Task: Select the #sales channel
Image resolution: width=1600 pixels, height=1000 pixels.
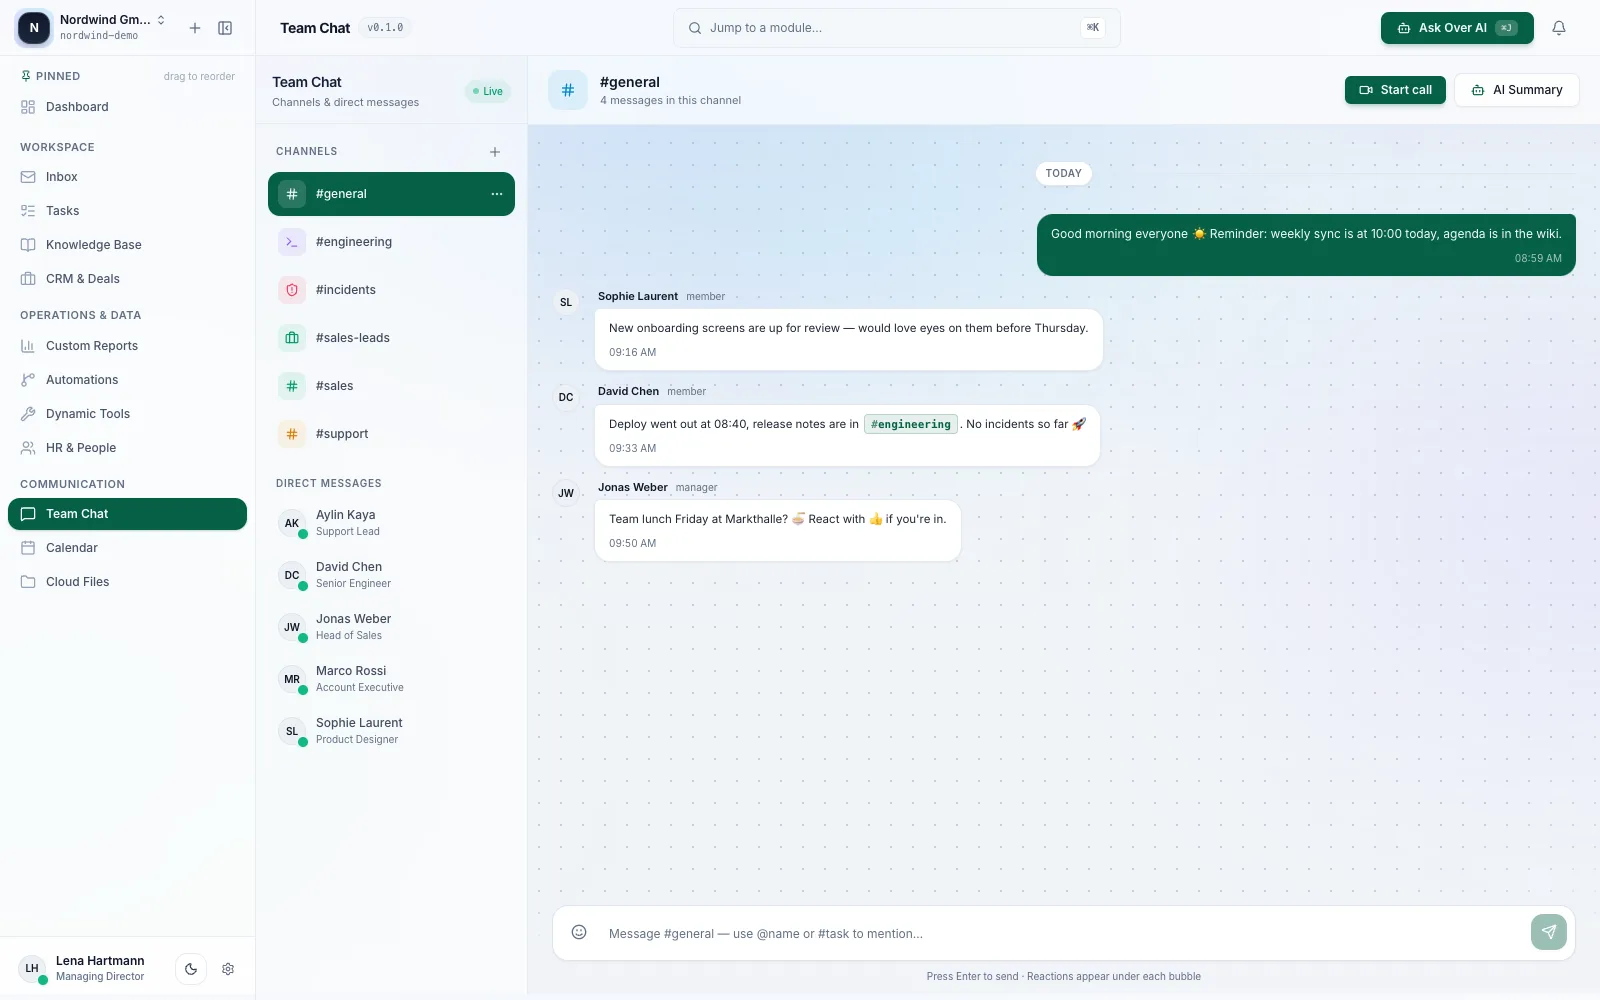Action: 391,386
